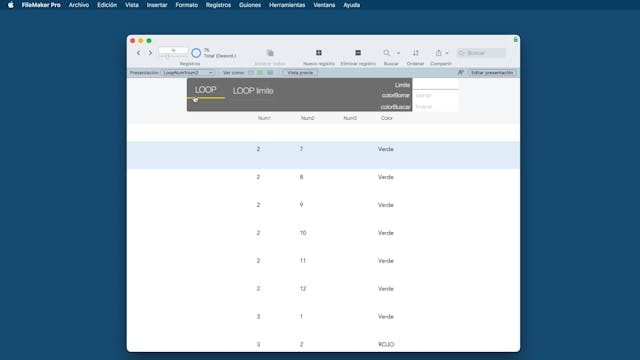Click Num2 value 7 in highlighted row
The image size is (640, 360).
(301, 149)
